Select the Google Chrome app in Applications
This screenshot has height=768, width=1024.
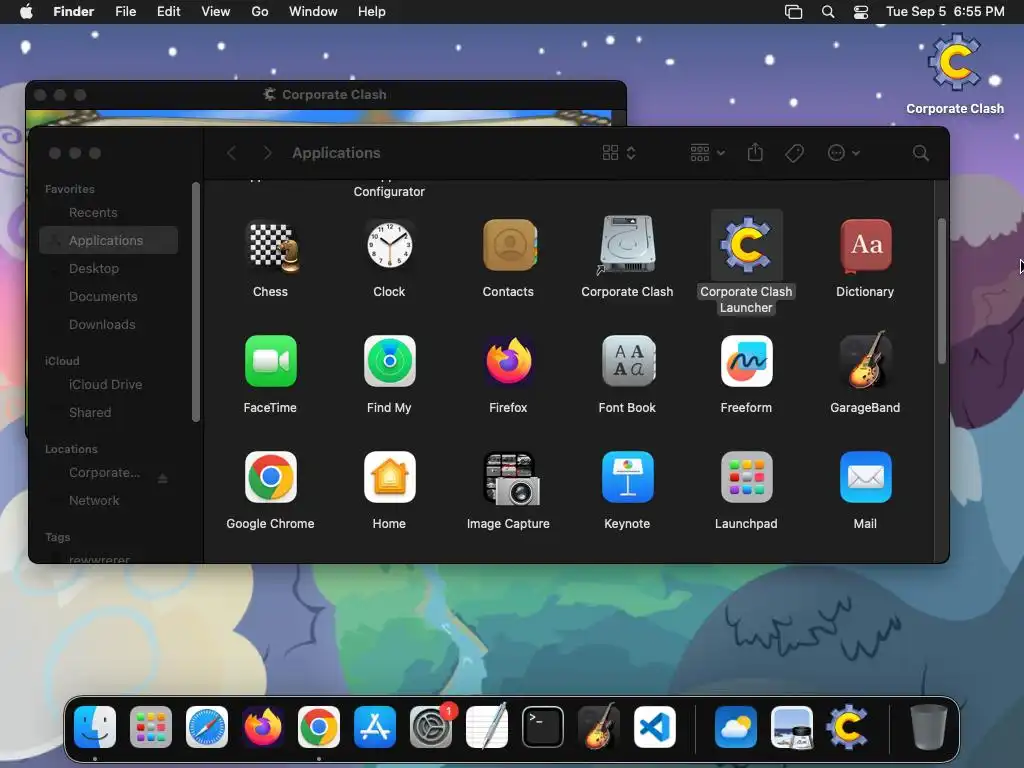click(270, 477)
